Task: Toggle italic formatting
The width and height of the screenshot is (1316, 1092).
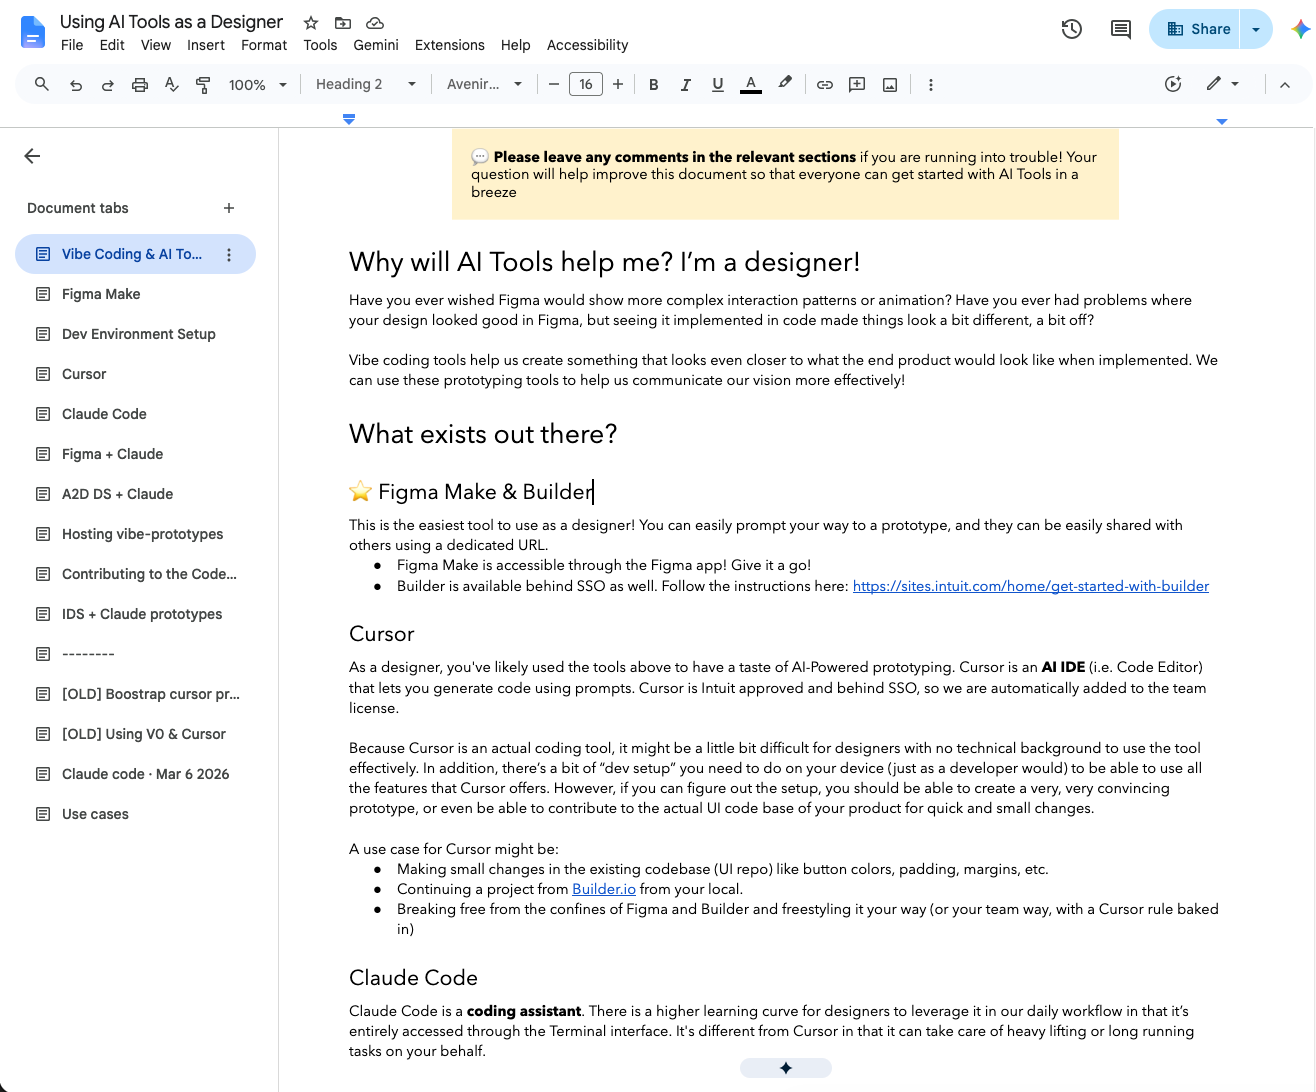Action: pos(686,85)
